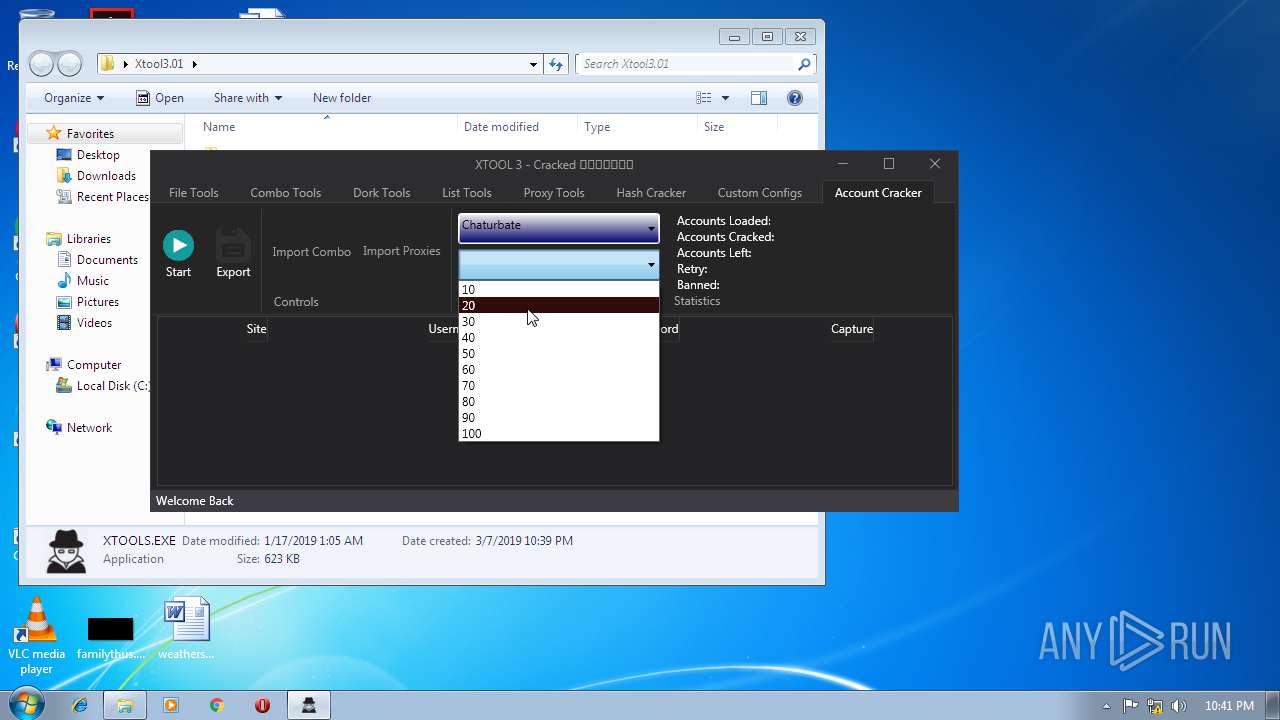Click the Explorer back arrow button
Screen dimensions: 1280x720
tap(42, 64)
